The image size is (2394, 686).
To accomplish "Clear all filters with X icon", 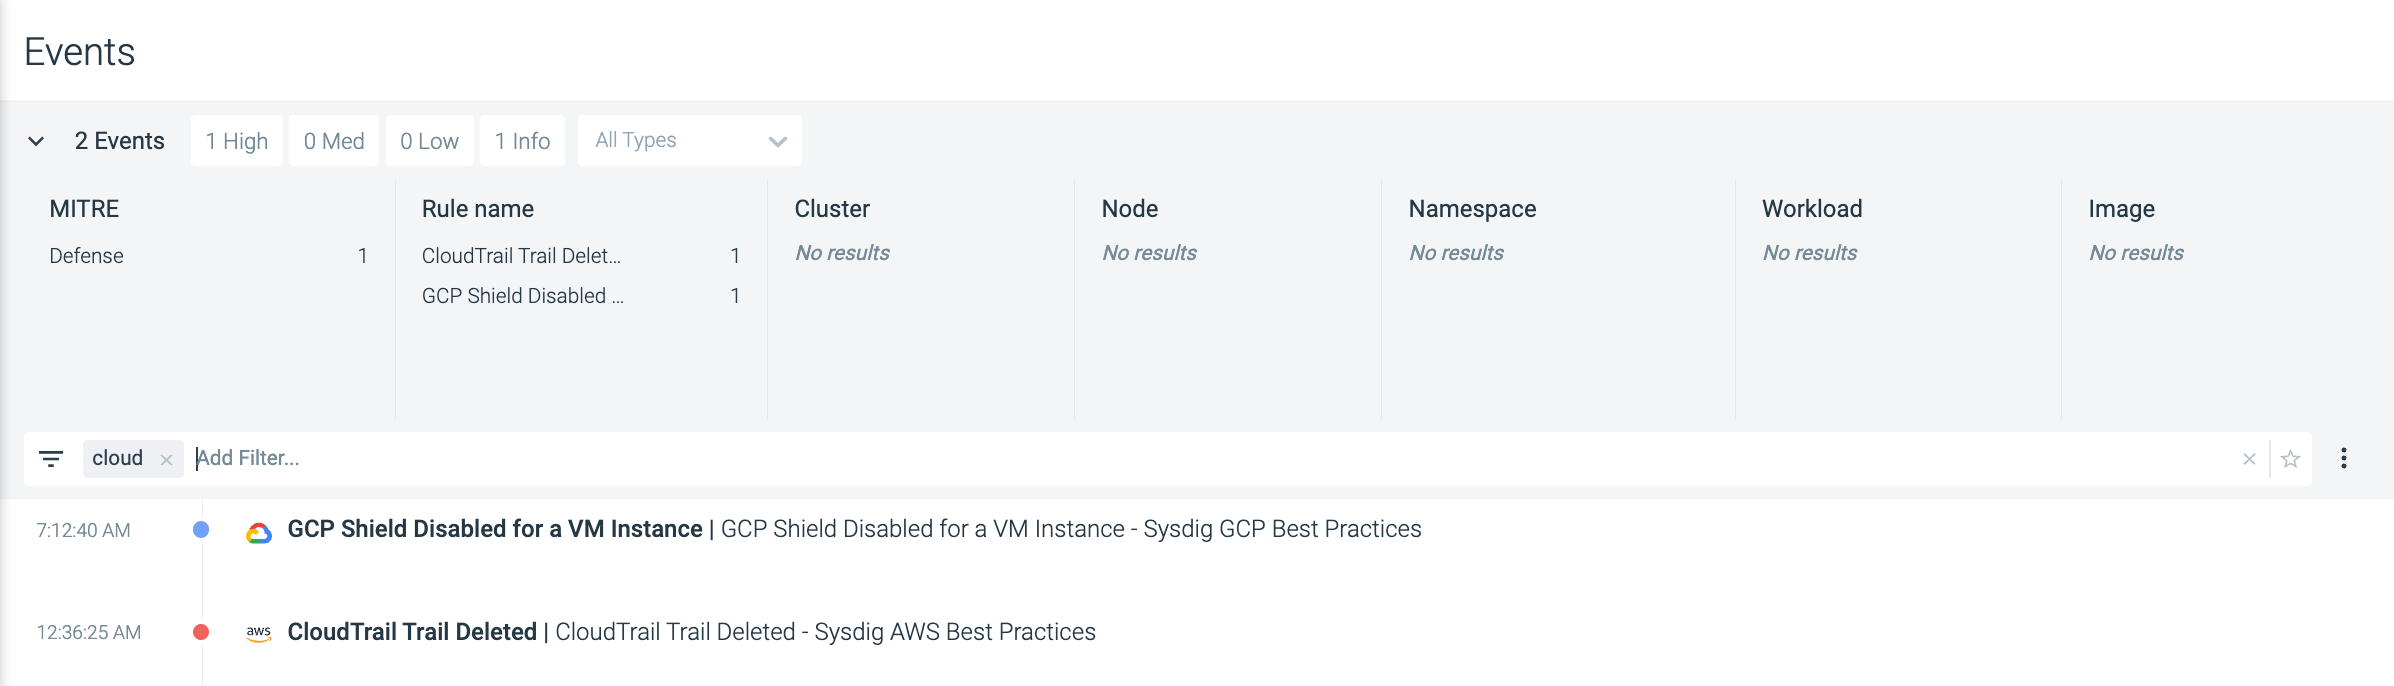I will pyautogui.click(x=2249, y=459).
